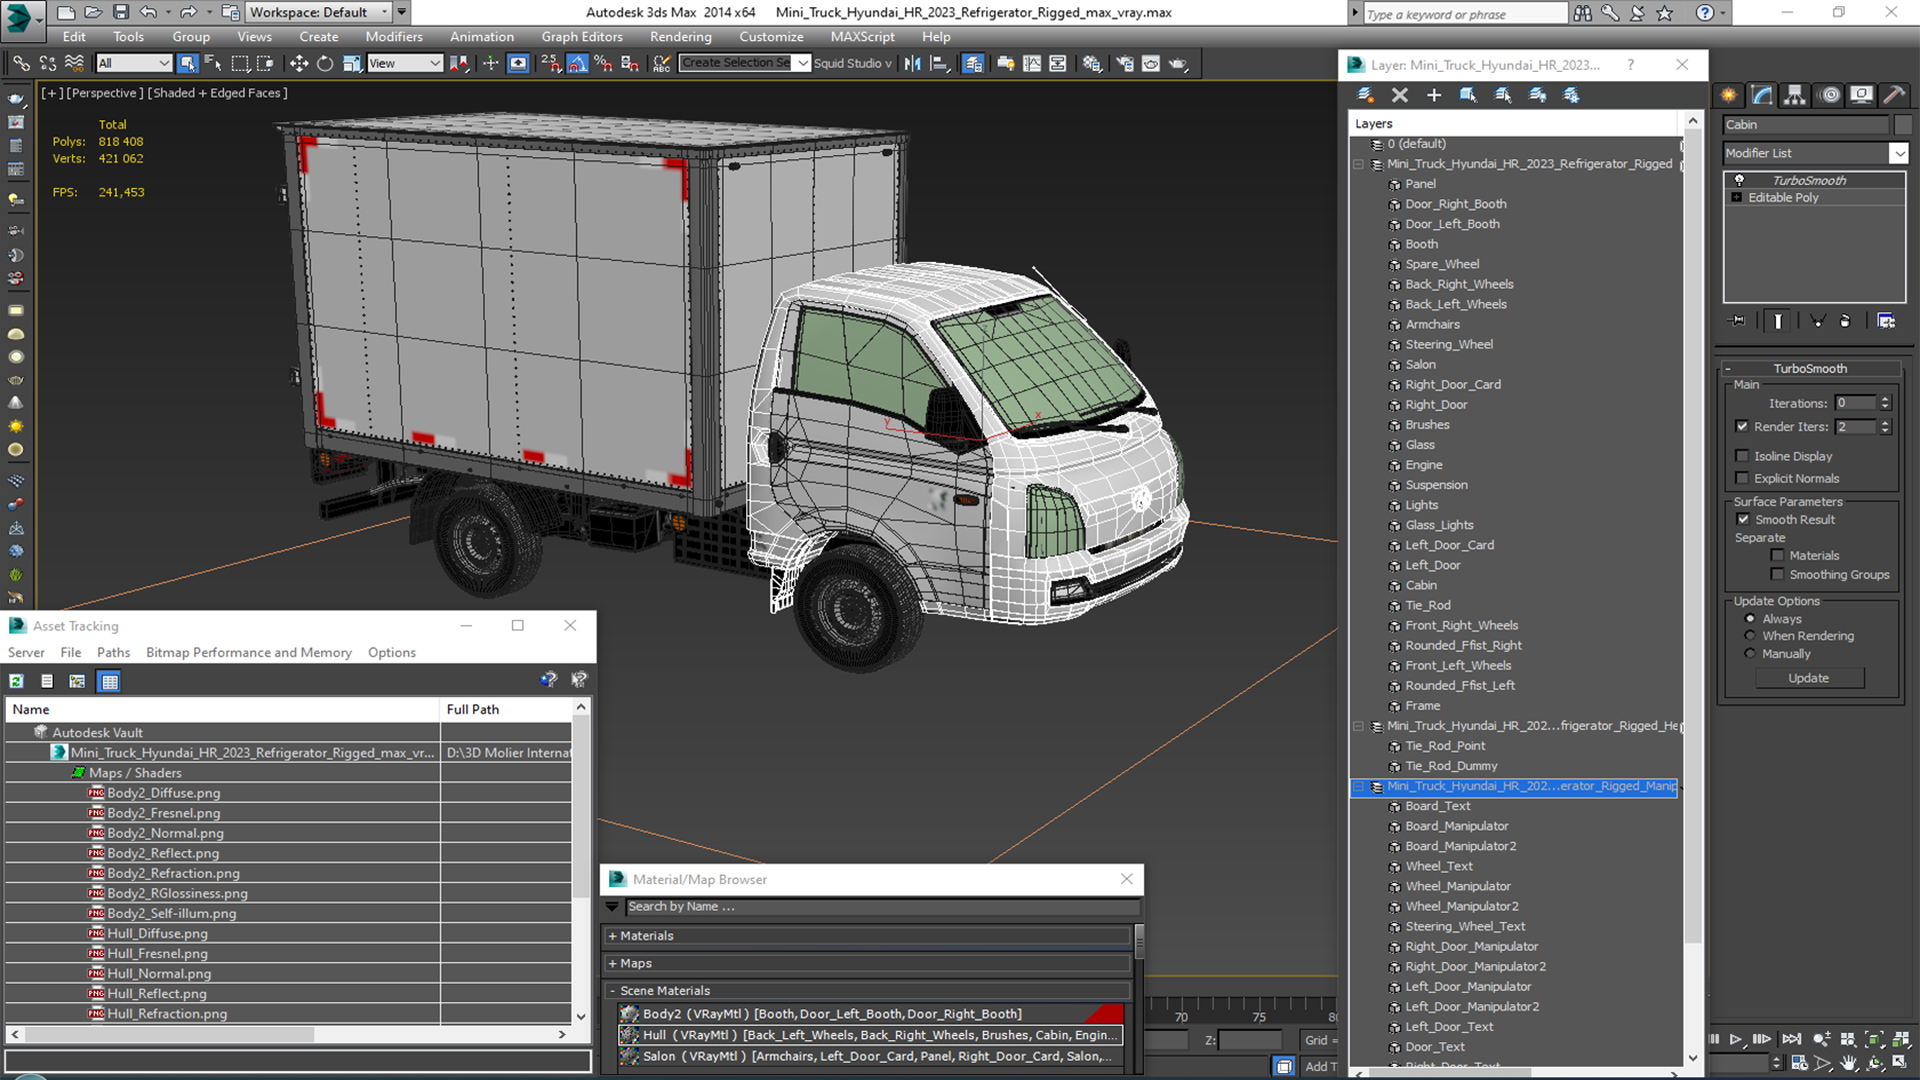Image resolution: width=1920 pixels, height=1080 pixels.
Task: Open the Rendering menu
Action: 680,37
